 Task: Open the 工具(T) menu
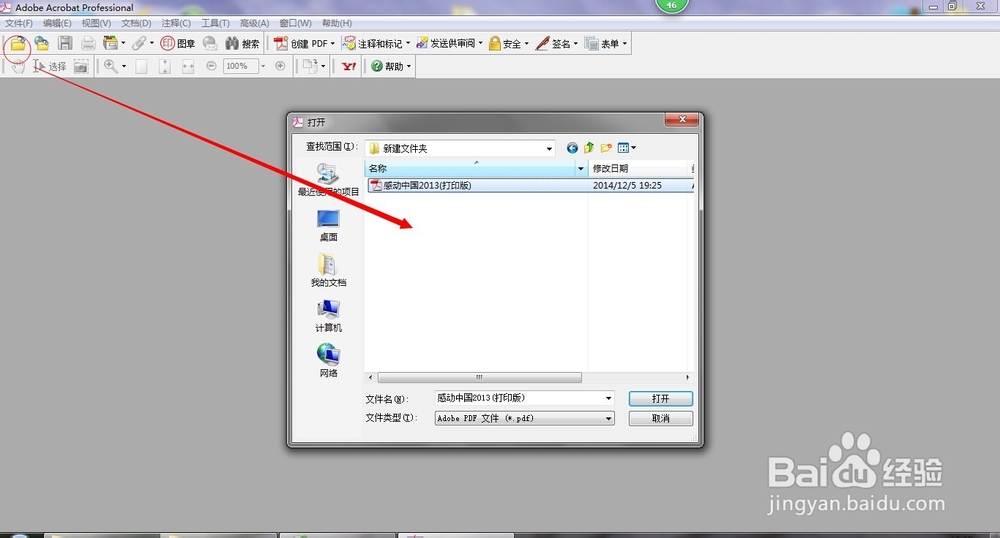coord(215,23)
